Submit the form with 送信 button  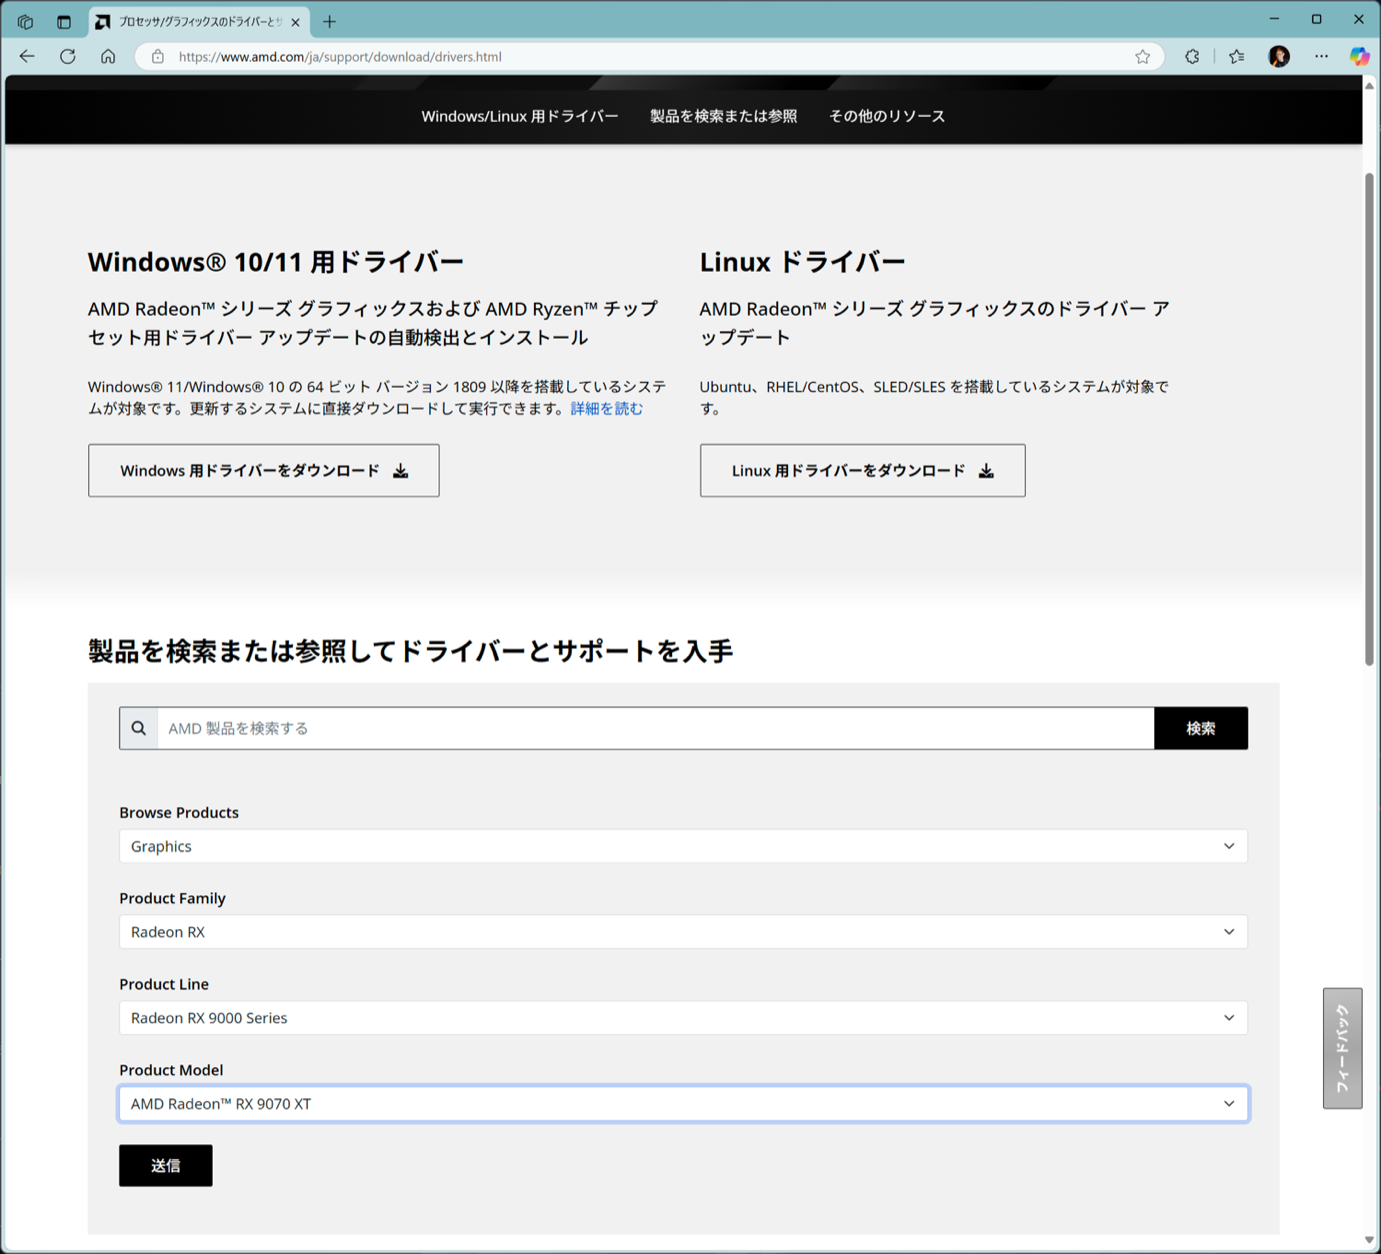[x=166, y=1166]
